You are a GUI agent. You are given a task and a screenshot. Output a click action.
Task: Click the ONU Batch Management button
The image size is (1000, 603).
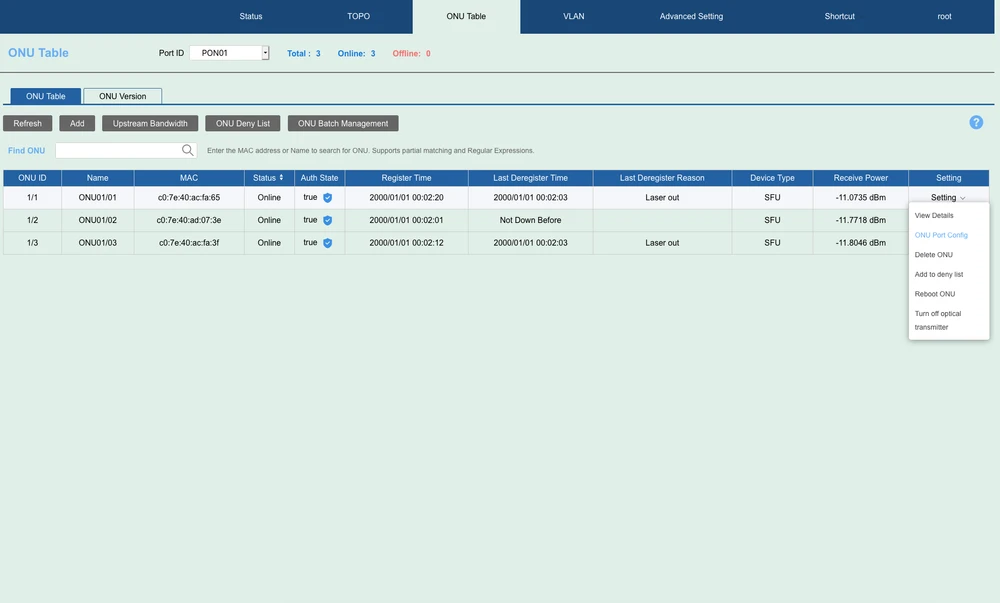click(343, 123)
